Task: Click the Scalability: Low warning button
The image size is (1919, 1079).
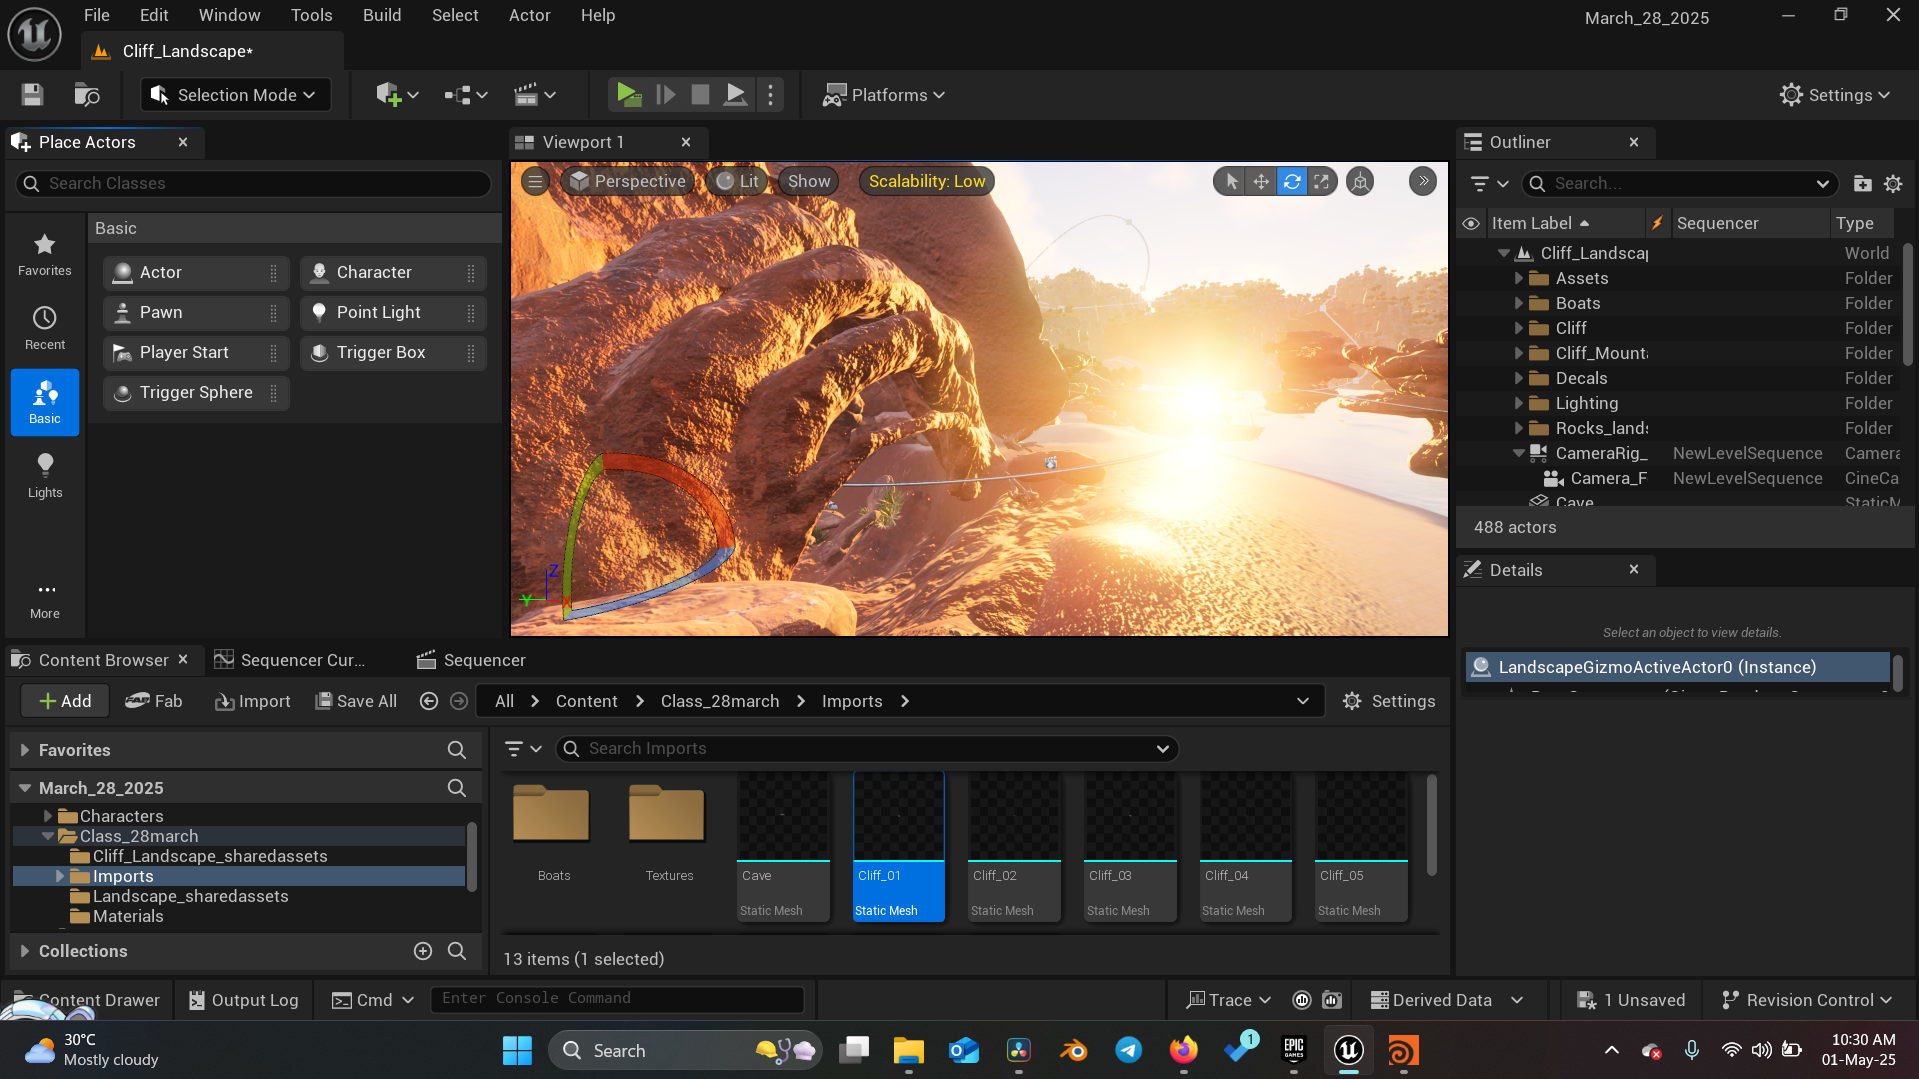Action: pos(927,181)
